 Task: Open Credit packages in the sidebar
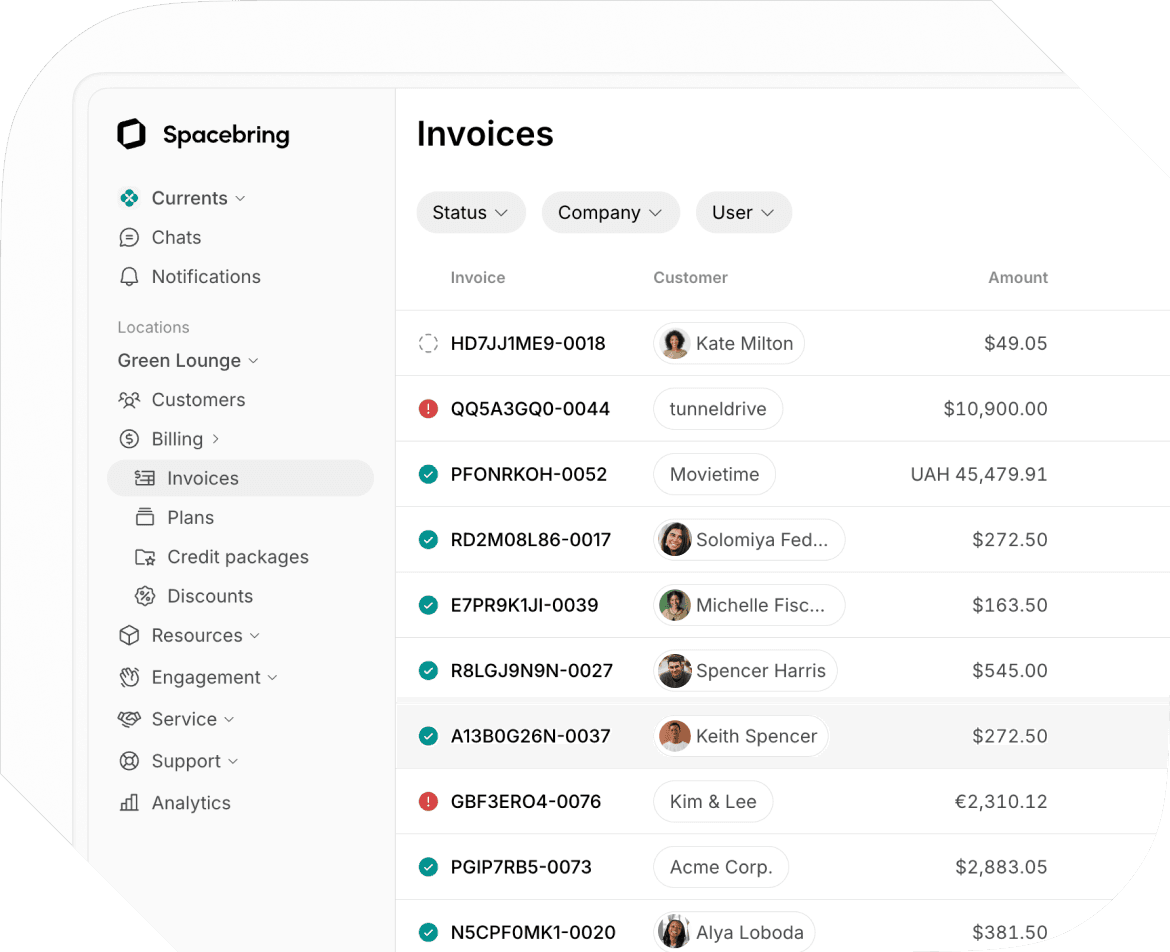coord(237,557)
